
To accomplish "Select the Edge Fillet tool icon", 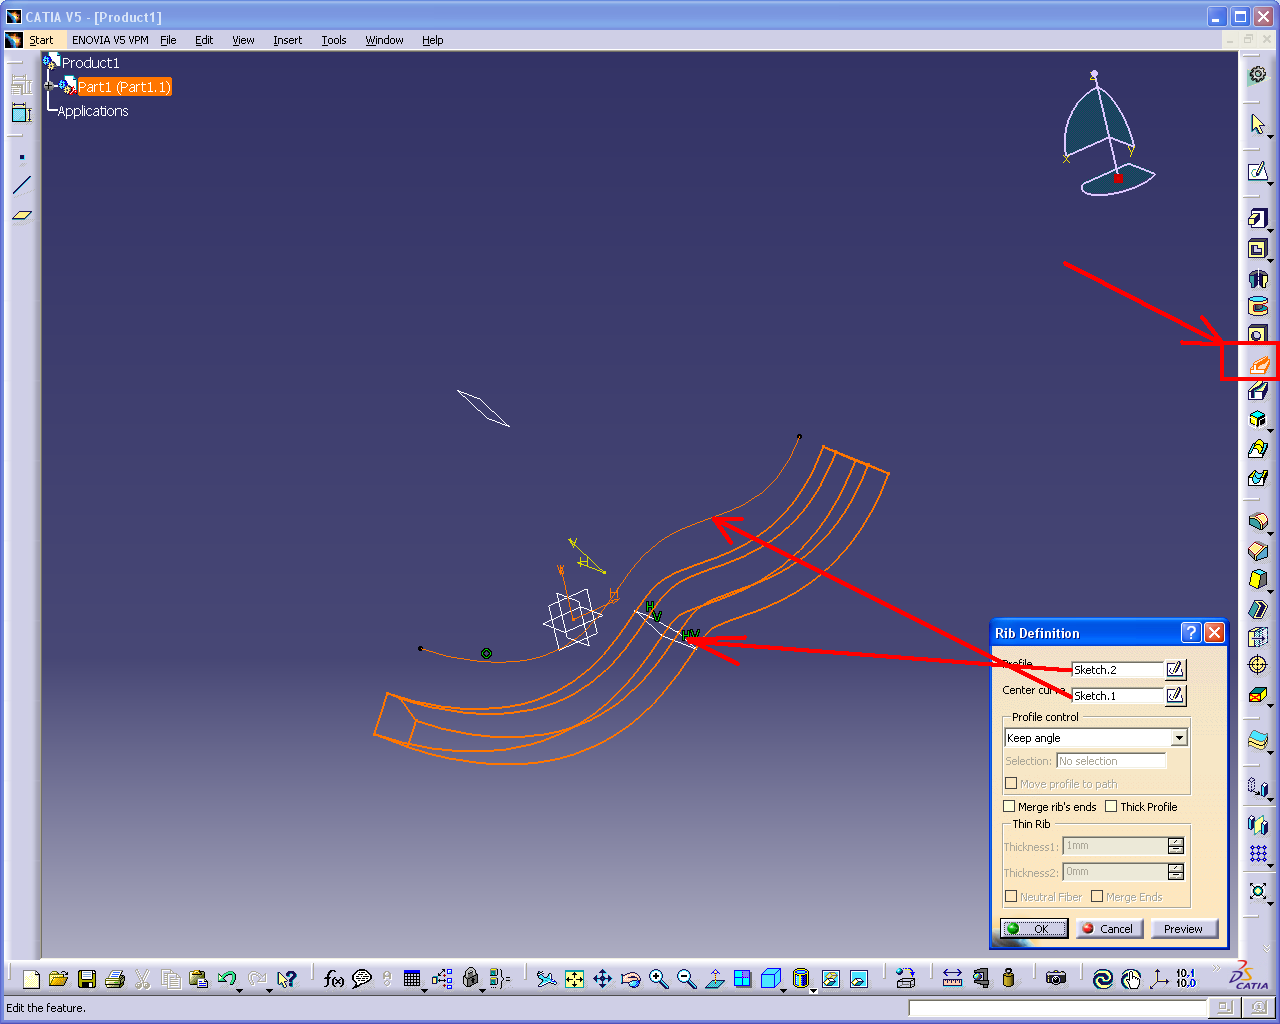I will [x=1258, y=521].
